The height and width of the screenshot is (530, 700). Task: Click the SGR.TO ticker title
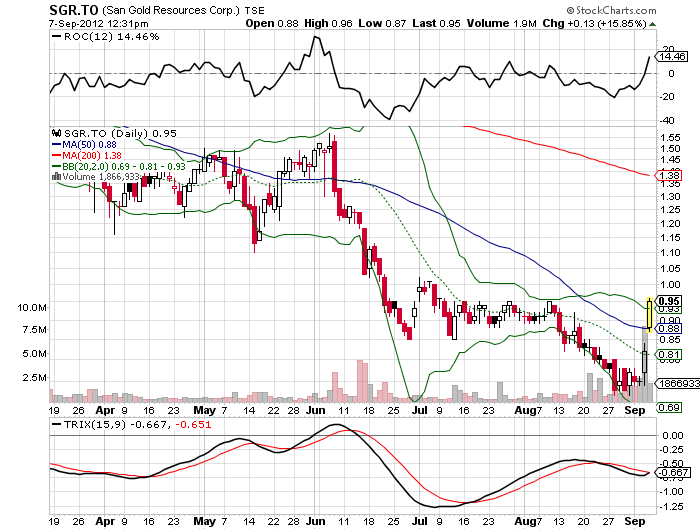74,10
